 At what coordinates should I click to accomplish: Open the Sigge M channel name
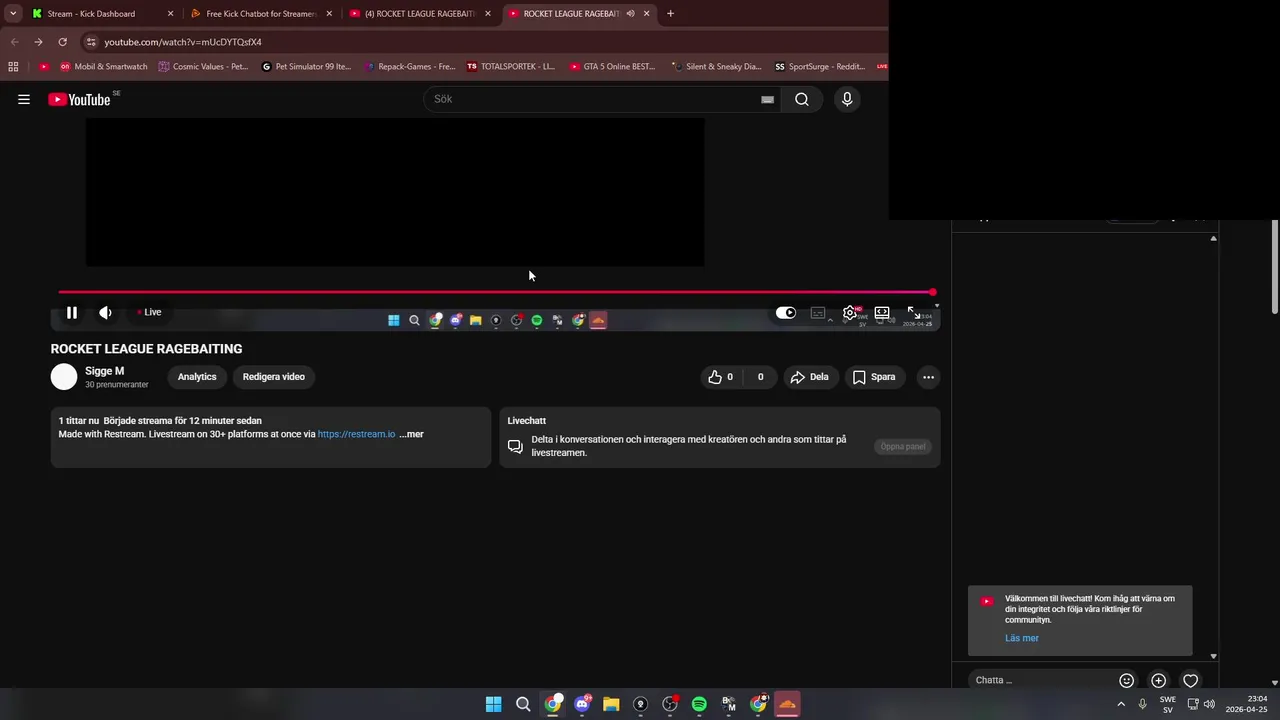pyautogui.click(x=105, y=371)
